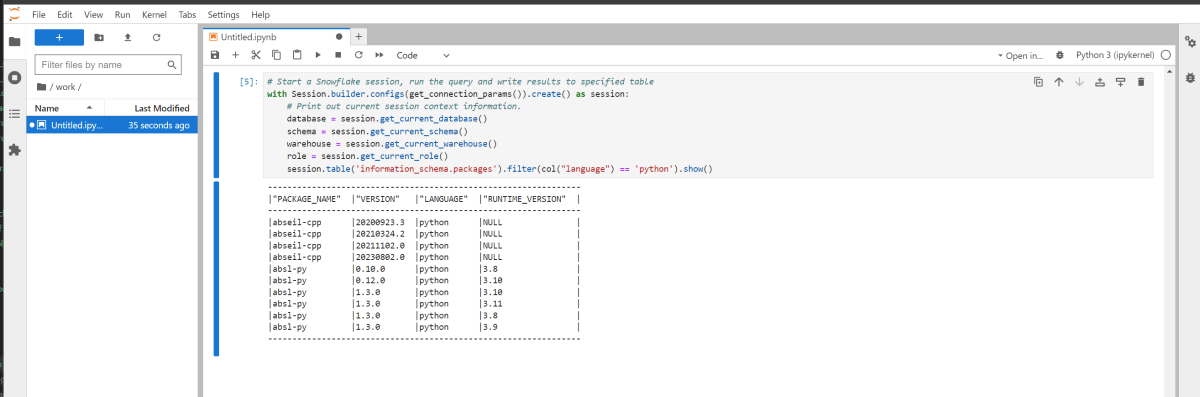
Task: Restart kernel and run all cells
Action: [x=379, y=55]
